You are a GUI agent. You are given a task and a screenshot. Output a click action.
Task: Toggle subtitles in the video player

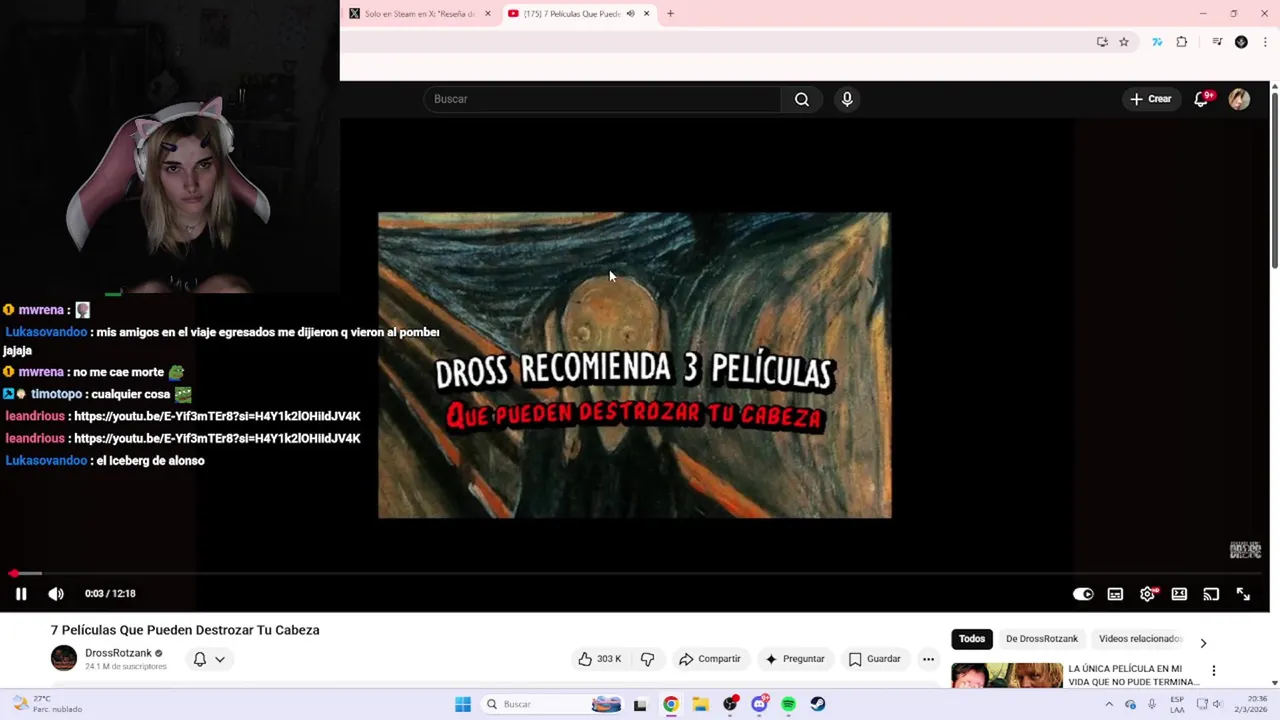pos(1115,594)
